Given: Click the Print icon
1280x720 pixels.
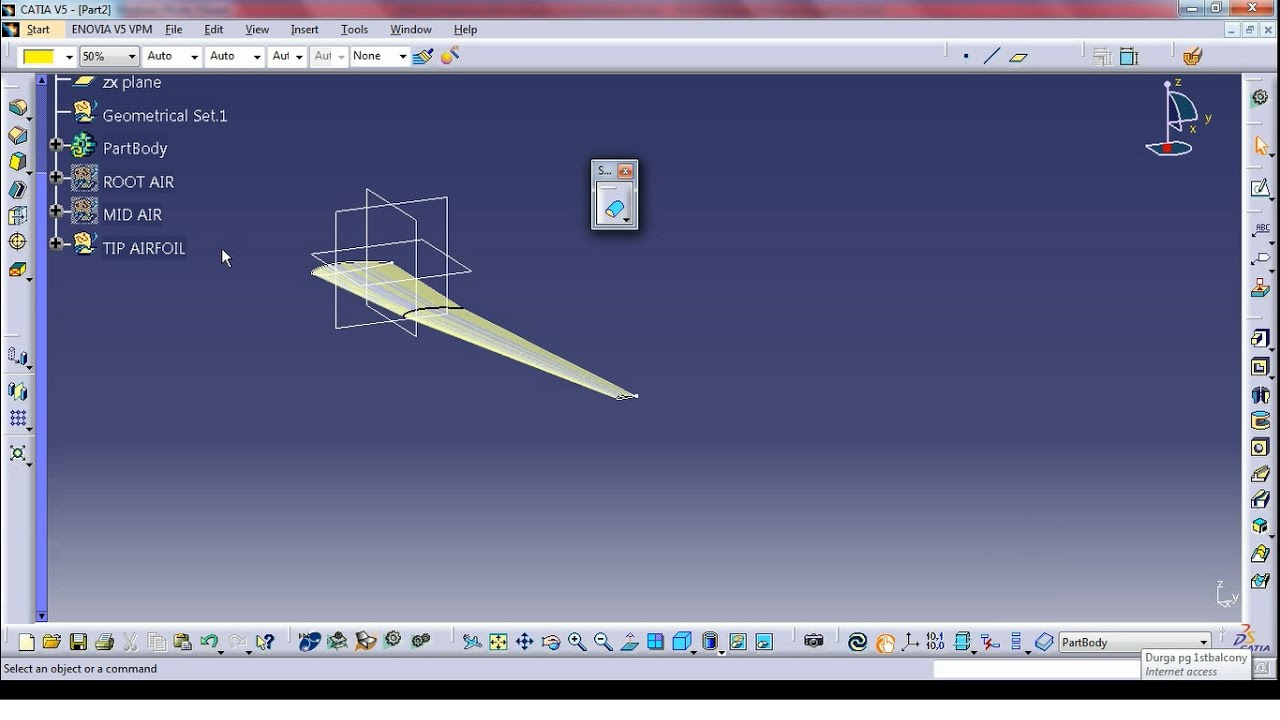Looking at the screenshot, I should click(x=104, y=642).
